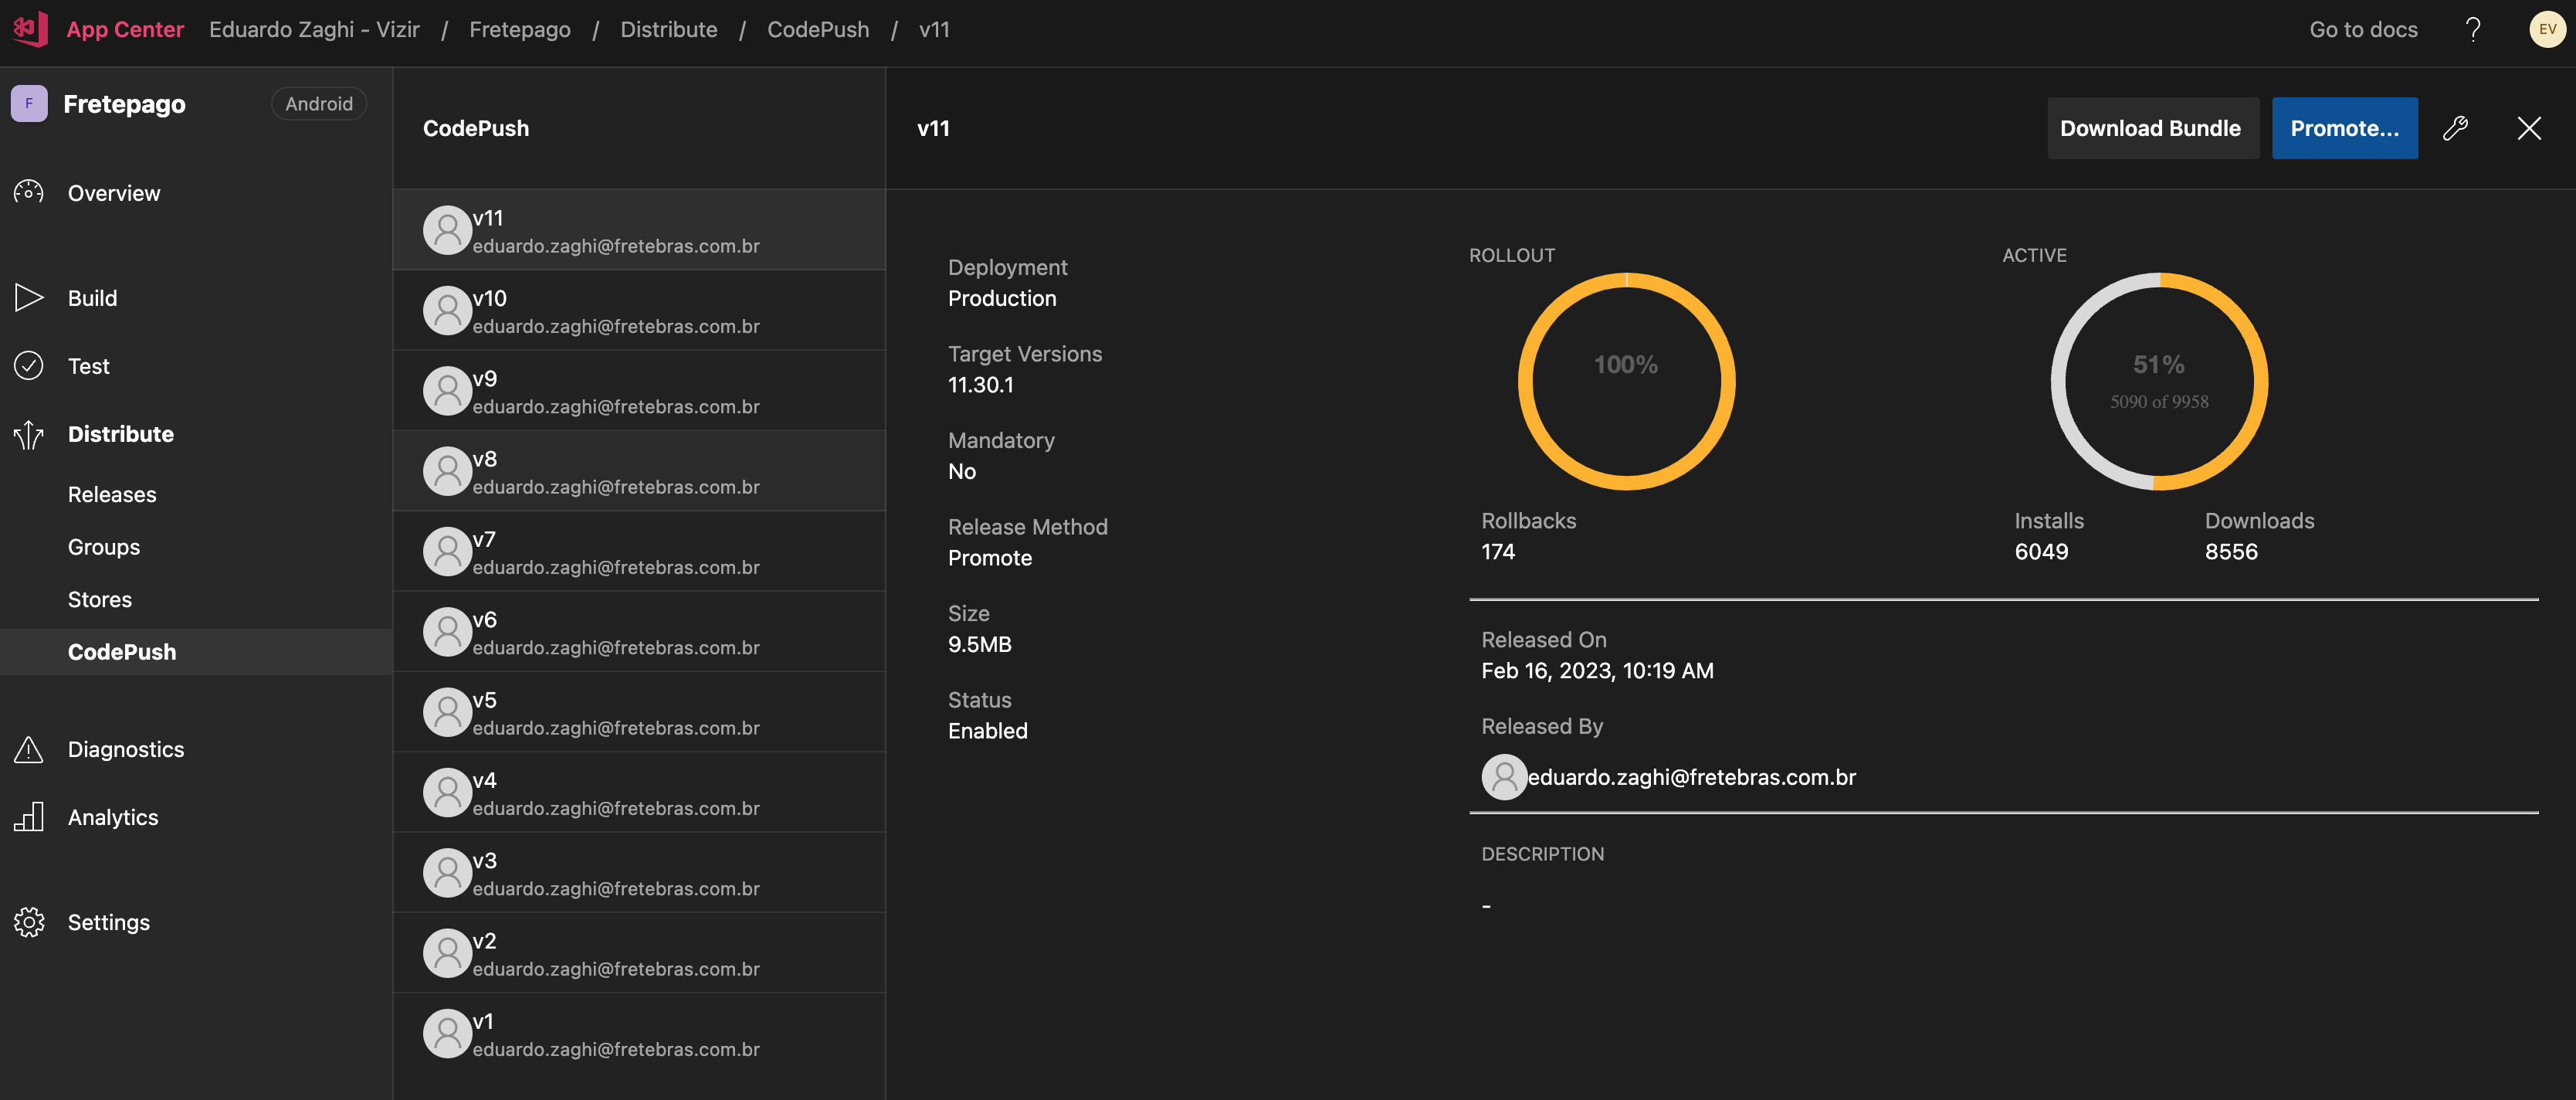
Task: Click the Promote... button
Action: 2344,128
